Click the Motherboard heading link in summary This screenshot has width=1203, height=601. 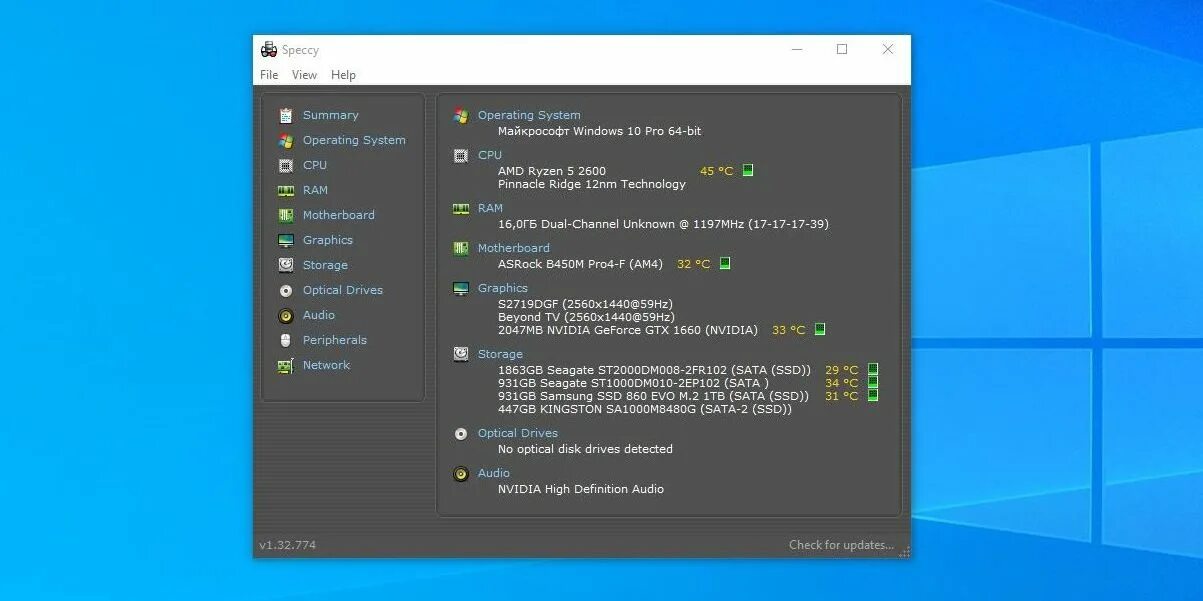514,248
